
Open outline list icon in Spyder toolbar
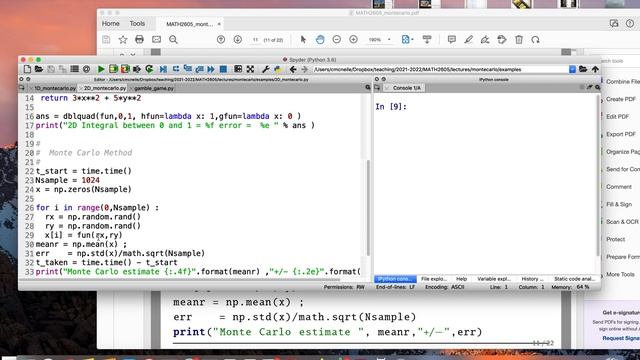pyautogui.click(x=74, y=69)
